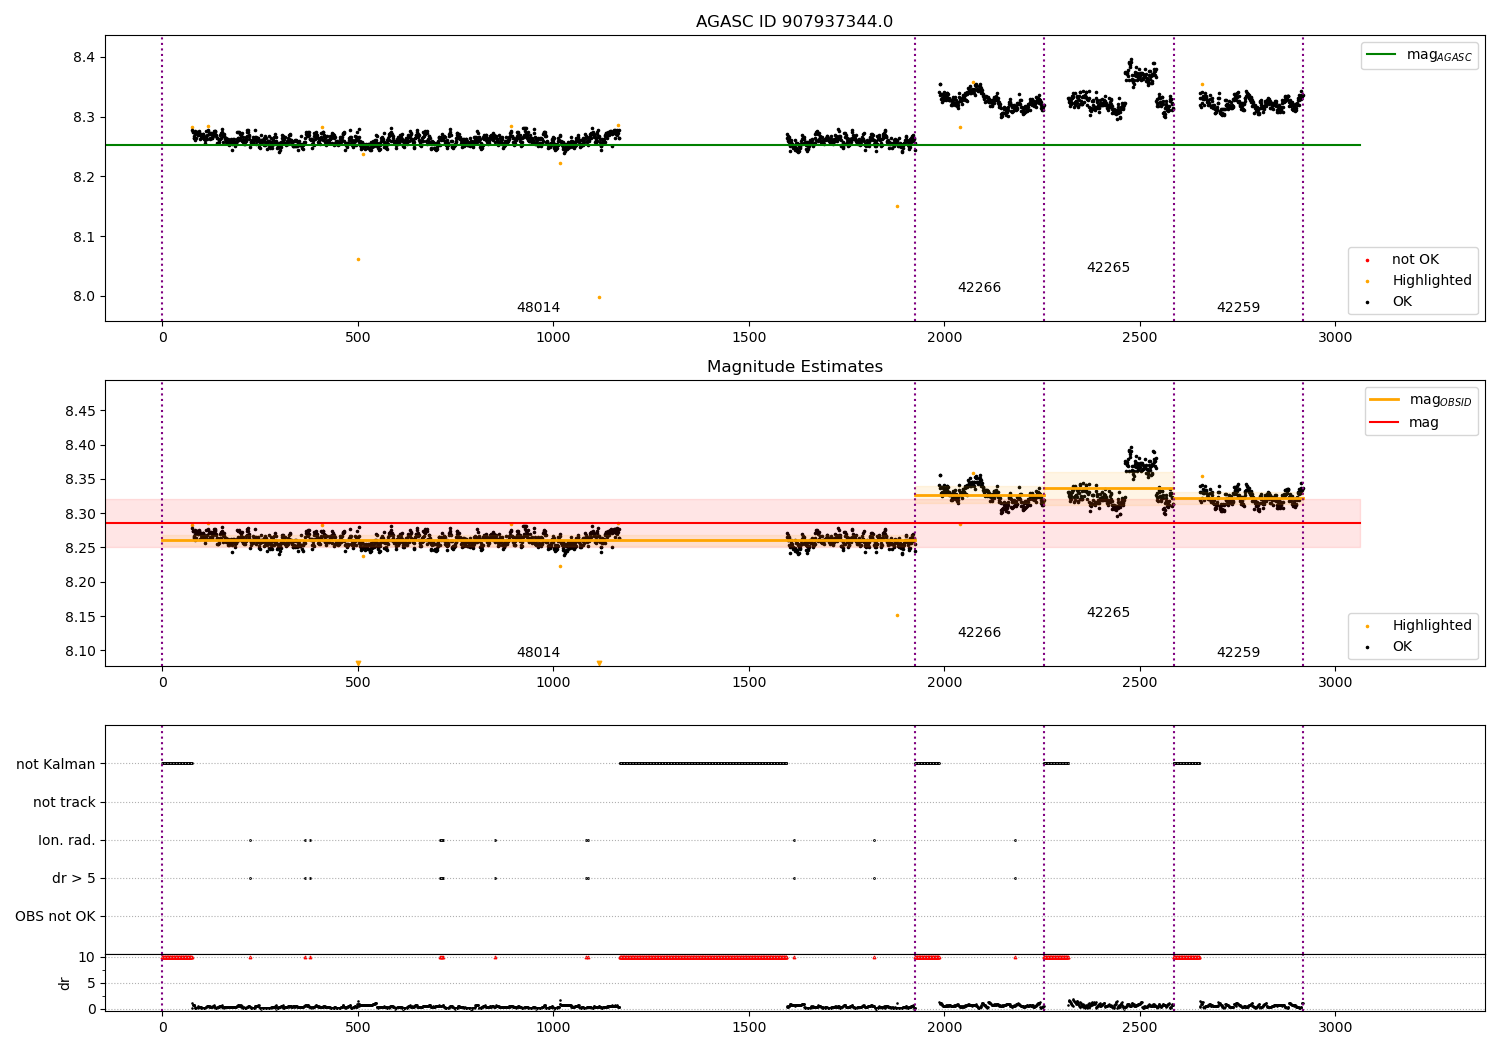Screen dimensions: 1500x1050
Task: Click the 'OBS not OK' row label
Action: click(x=55, y=917)
